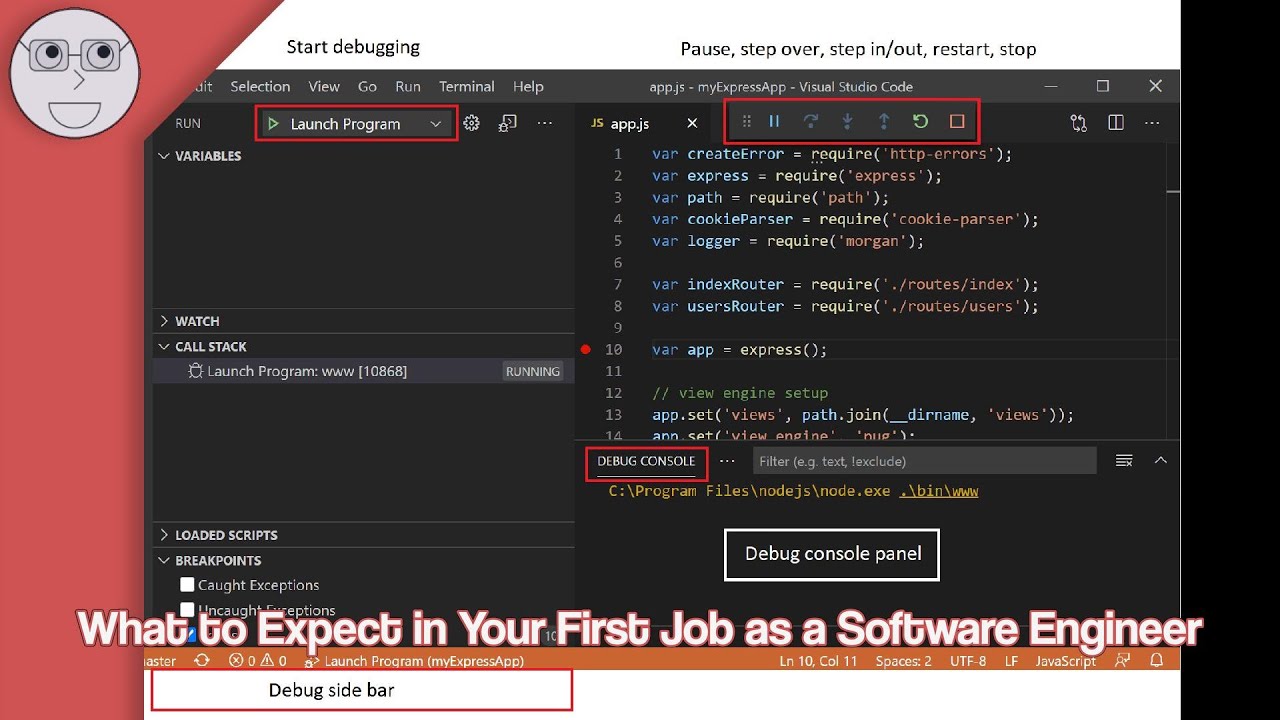Click the feedback icon in status bar
1280x720 pixels.
pos(1123,661)
